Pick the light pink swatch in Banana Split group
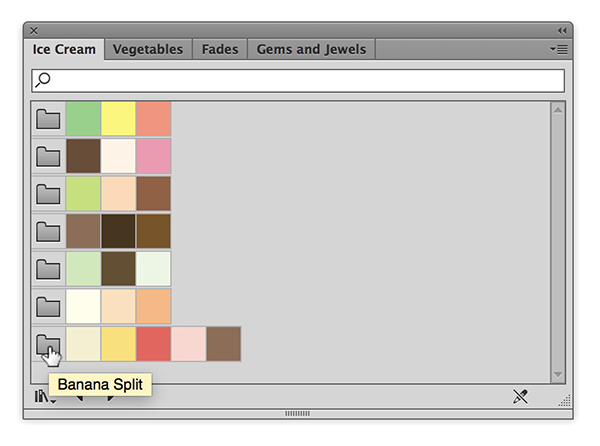Image resolution: width=600 pixels, height=446 pixels. pyautogui.click(x=189, y=344)
